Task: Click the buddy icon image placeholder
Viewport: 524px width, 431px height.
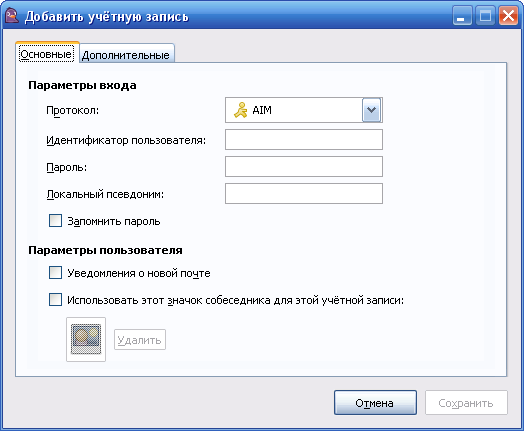Action: [x=86, y=339]
